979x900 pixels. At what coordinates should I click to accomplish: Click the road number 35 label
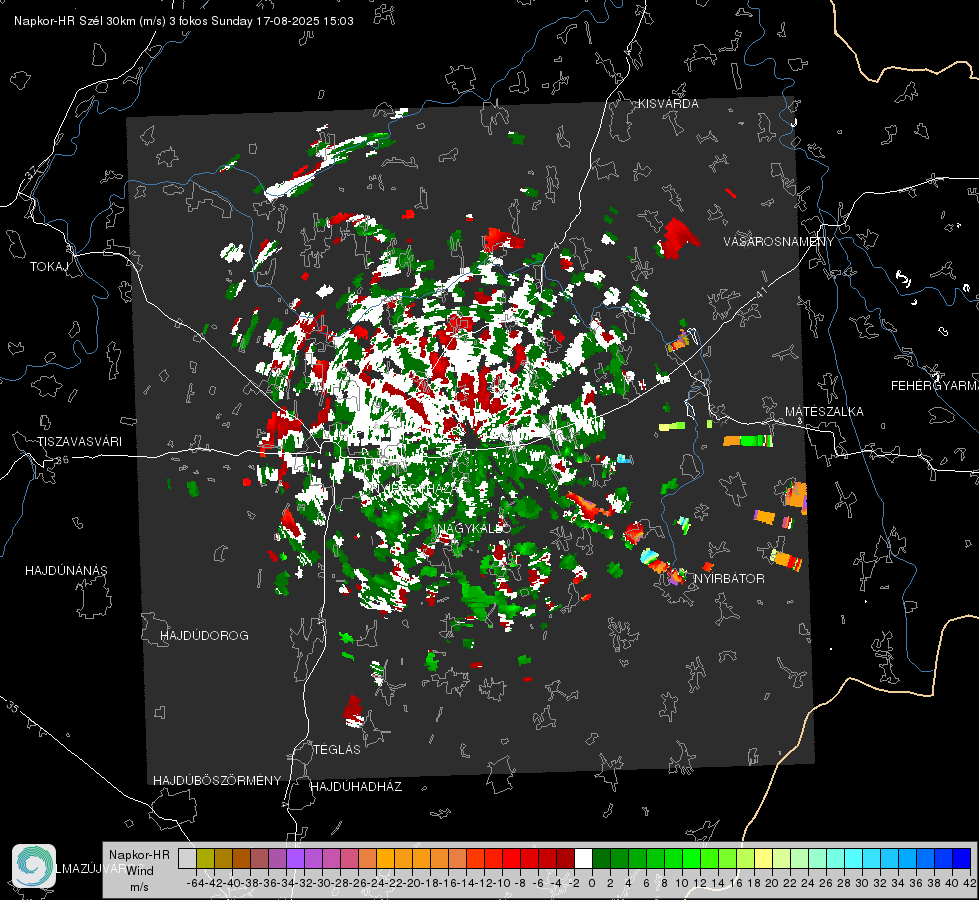[13, 707]
